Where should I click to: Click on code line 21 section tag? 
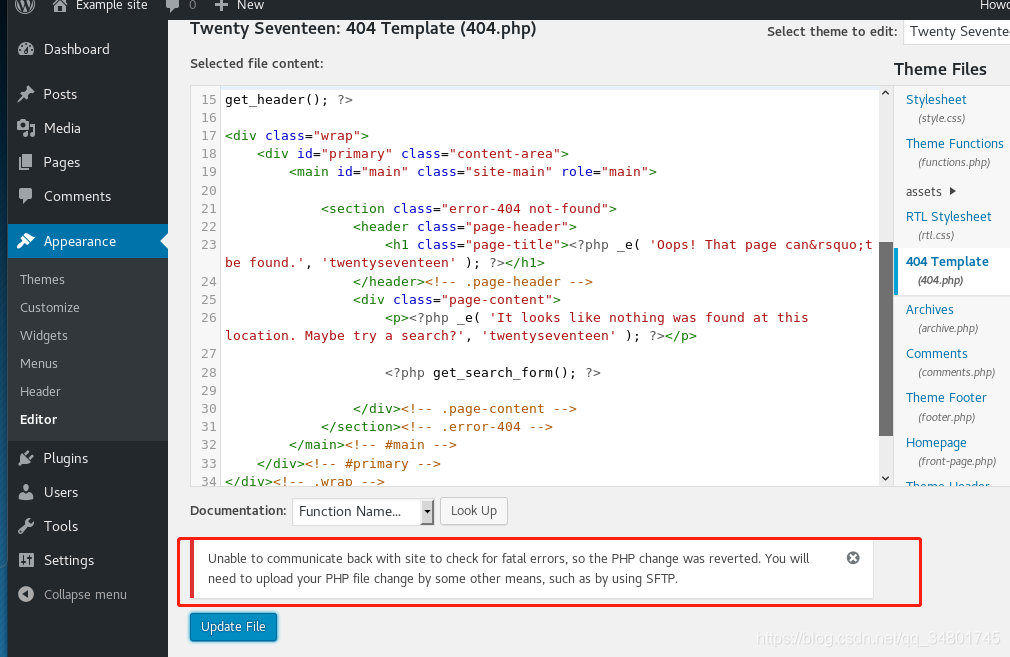(x=469, y=209)
